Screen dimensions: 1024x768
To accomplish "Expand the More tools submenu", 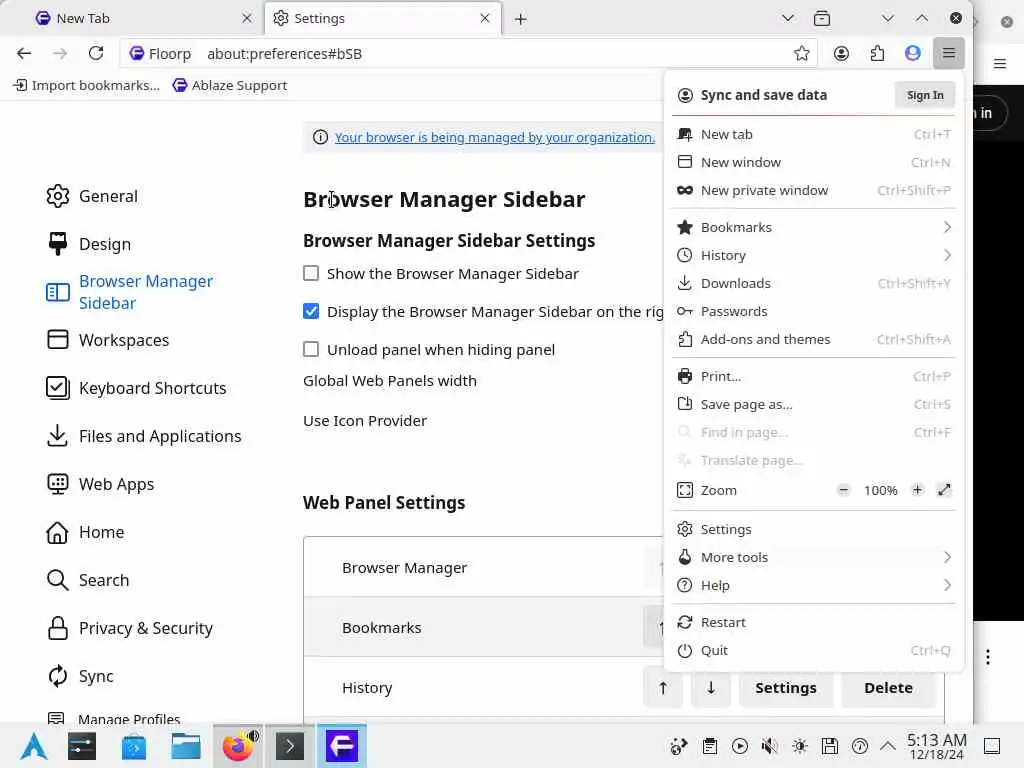I will pyautogui.click(x=814, y=557).
